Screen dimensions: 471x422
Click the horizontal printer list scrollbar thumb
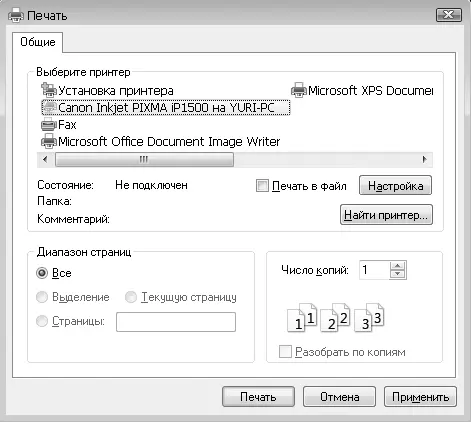[x=144, y=159]
